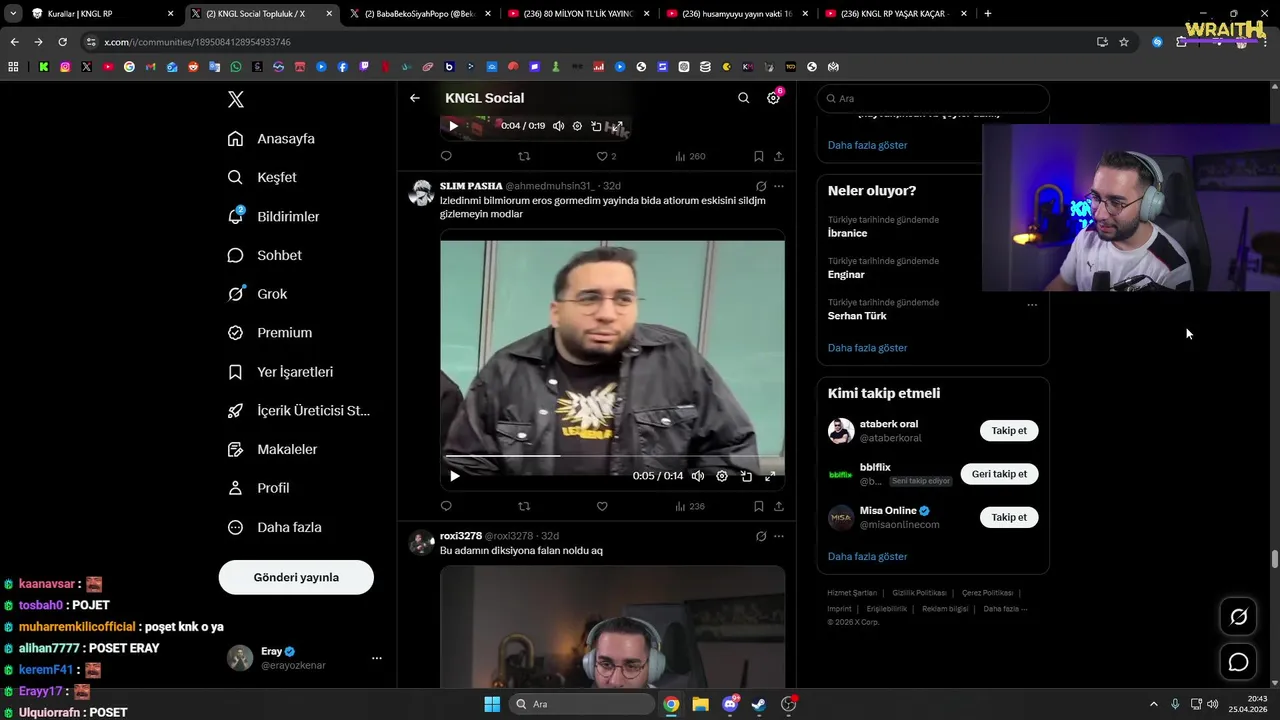Click the Ara search field on X
This screenshot has height=720, width=1280.
(x=933, y=99)
